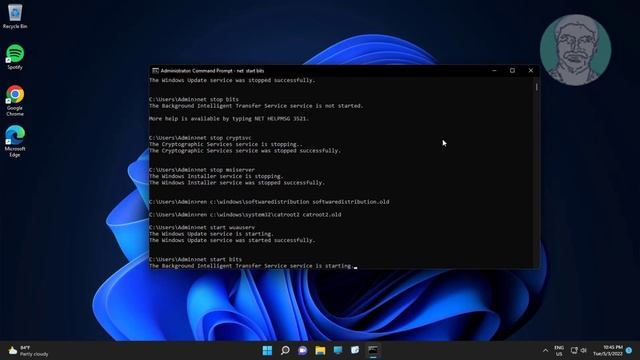This screenshot has height=360, width=640.
Task: Launch Spotify from the desktop
Action: point(15,57)
